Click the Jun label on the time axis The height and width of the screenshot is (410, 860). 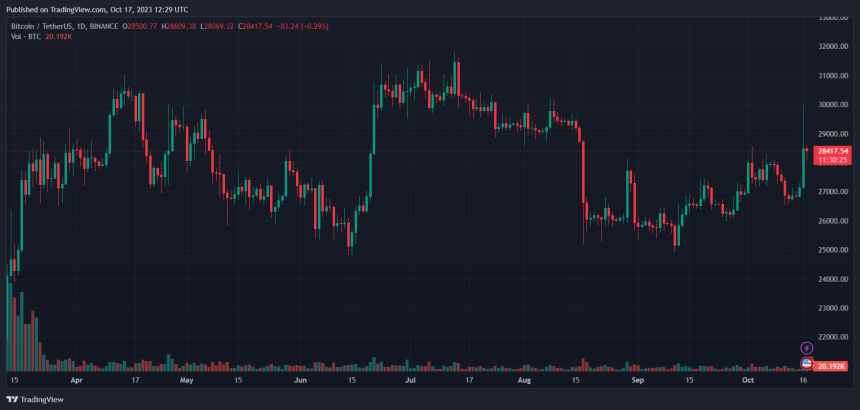coord(300,381)
